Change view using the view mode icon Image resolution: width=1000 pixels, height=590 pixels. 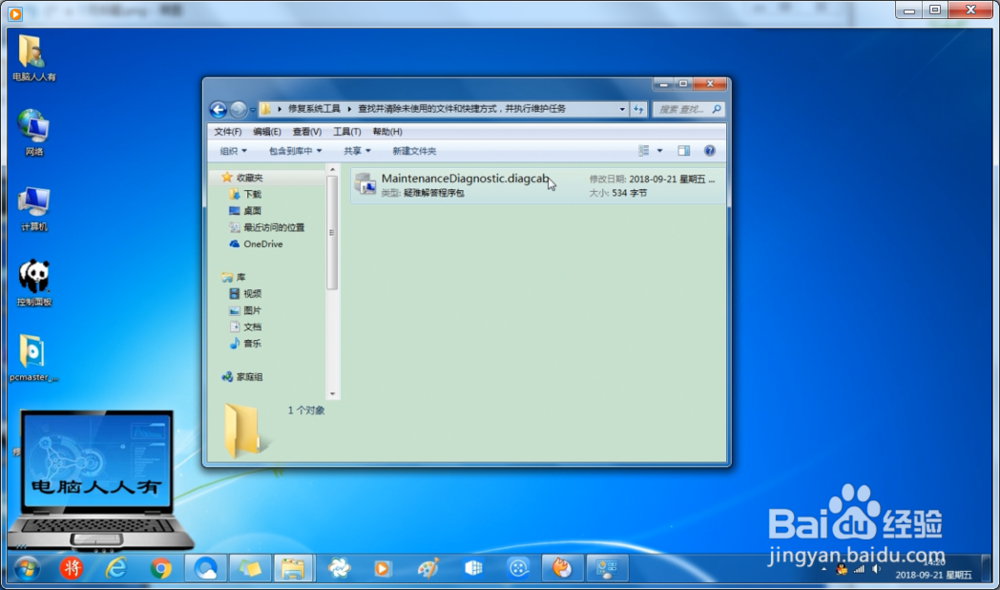click(644, 151)
